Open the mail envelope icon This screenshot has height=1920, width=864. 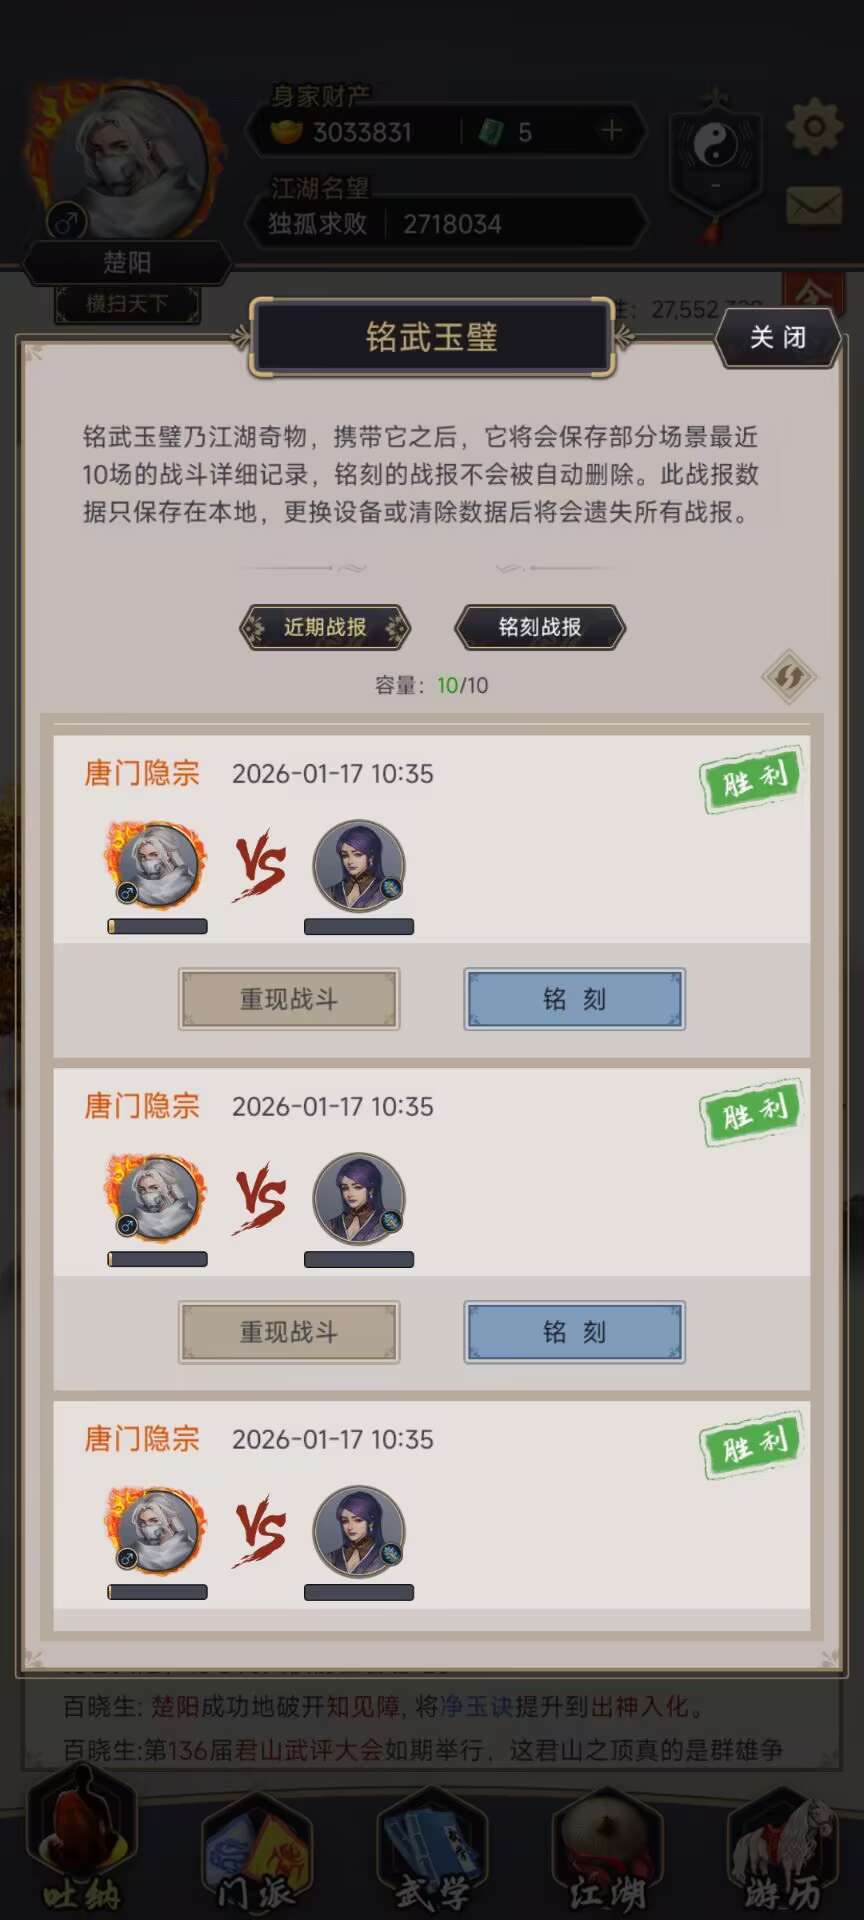point(814,206)
